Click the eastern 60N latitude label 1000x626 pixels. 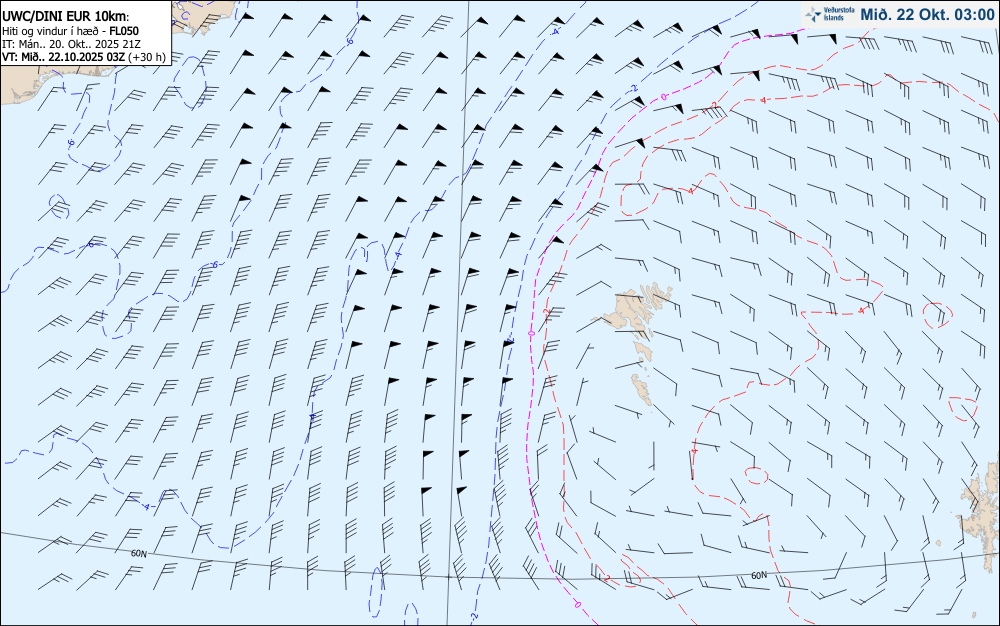[759, 576]
